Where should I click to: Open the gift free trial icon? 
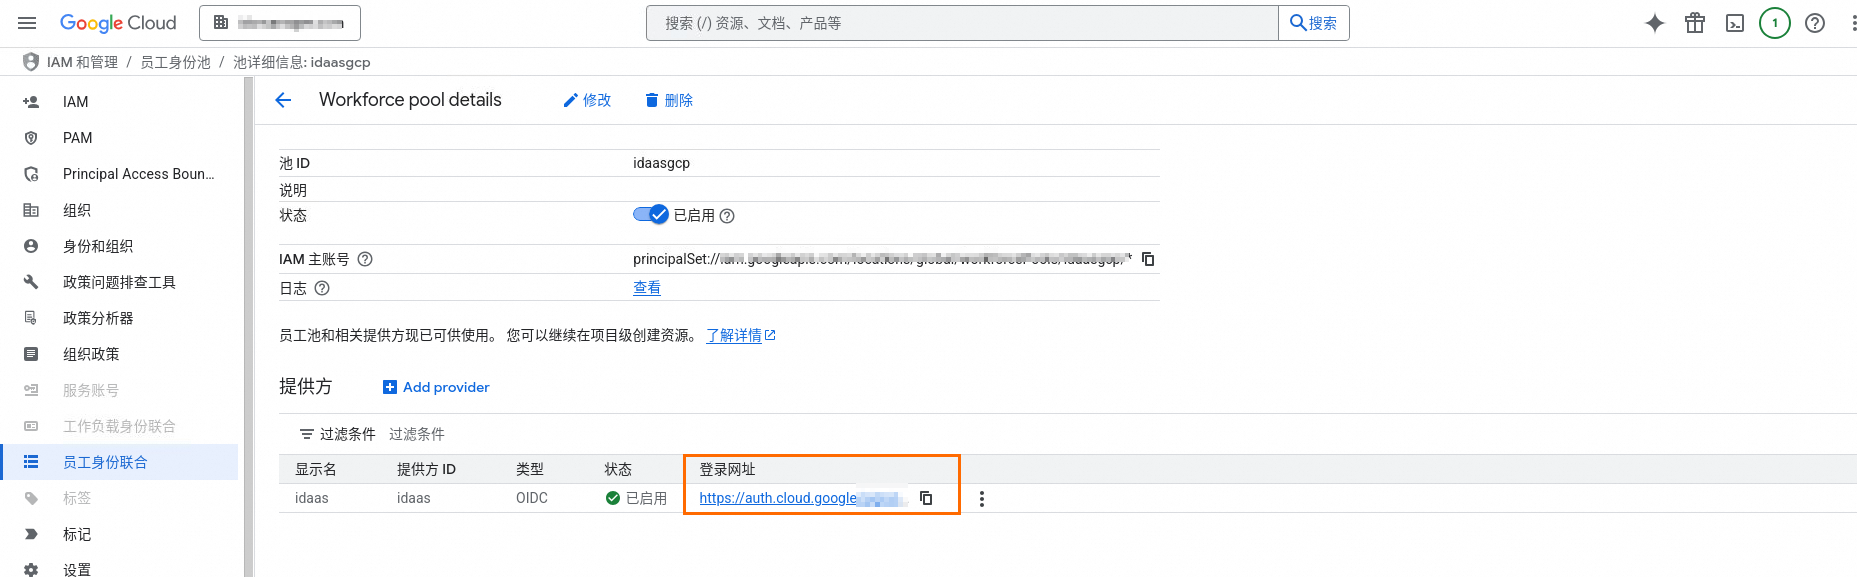point(1695,23)
